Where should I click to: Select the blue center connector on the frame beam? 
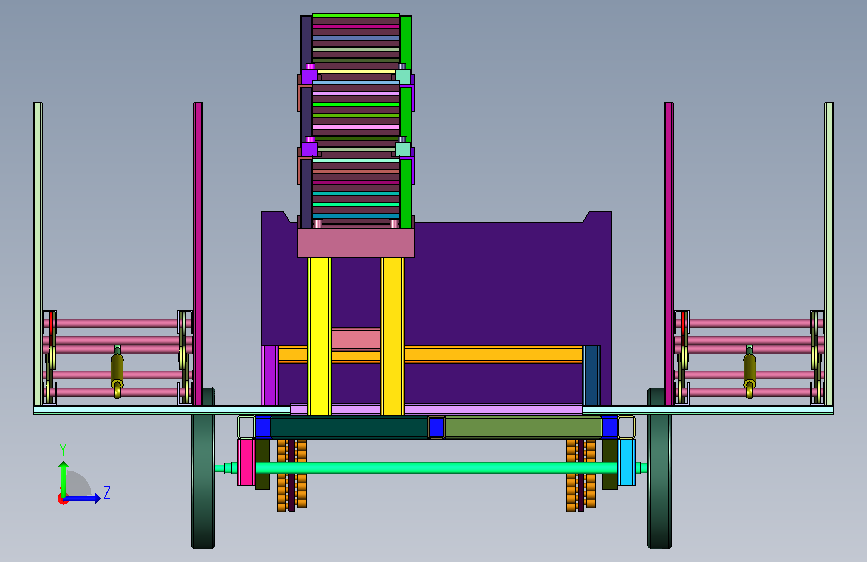[436, 428]
